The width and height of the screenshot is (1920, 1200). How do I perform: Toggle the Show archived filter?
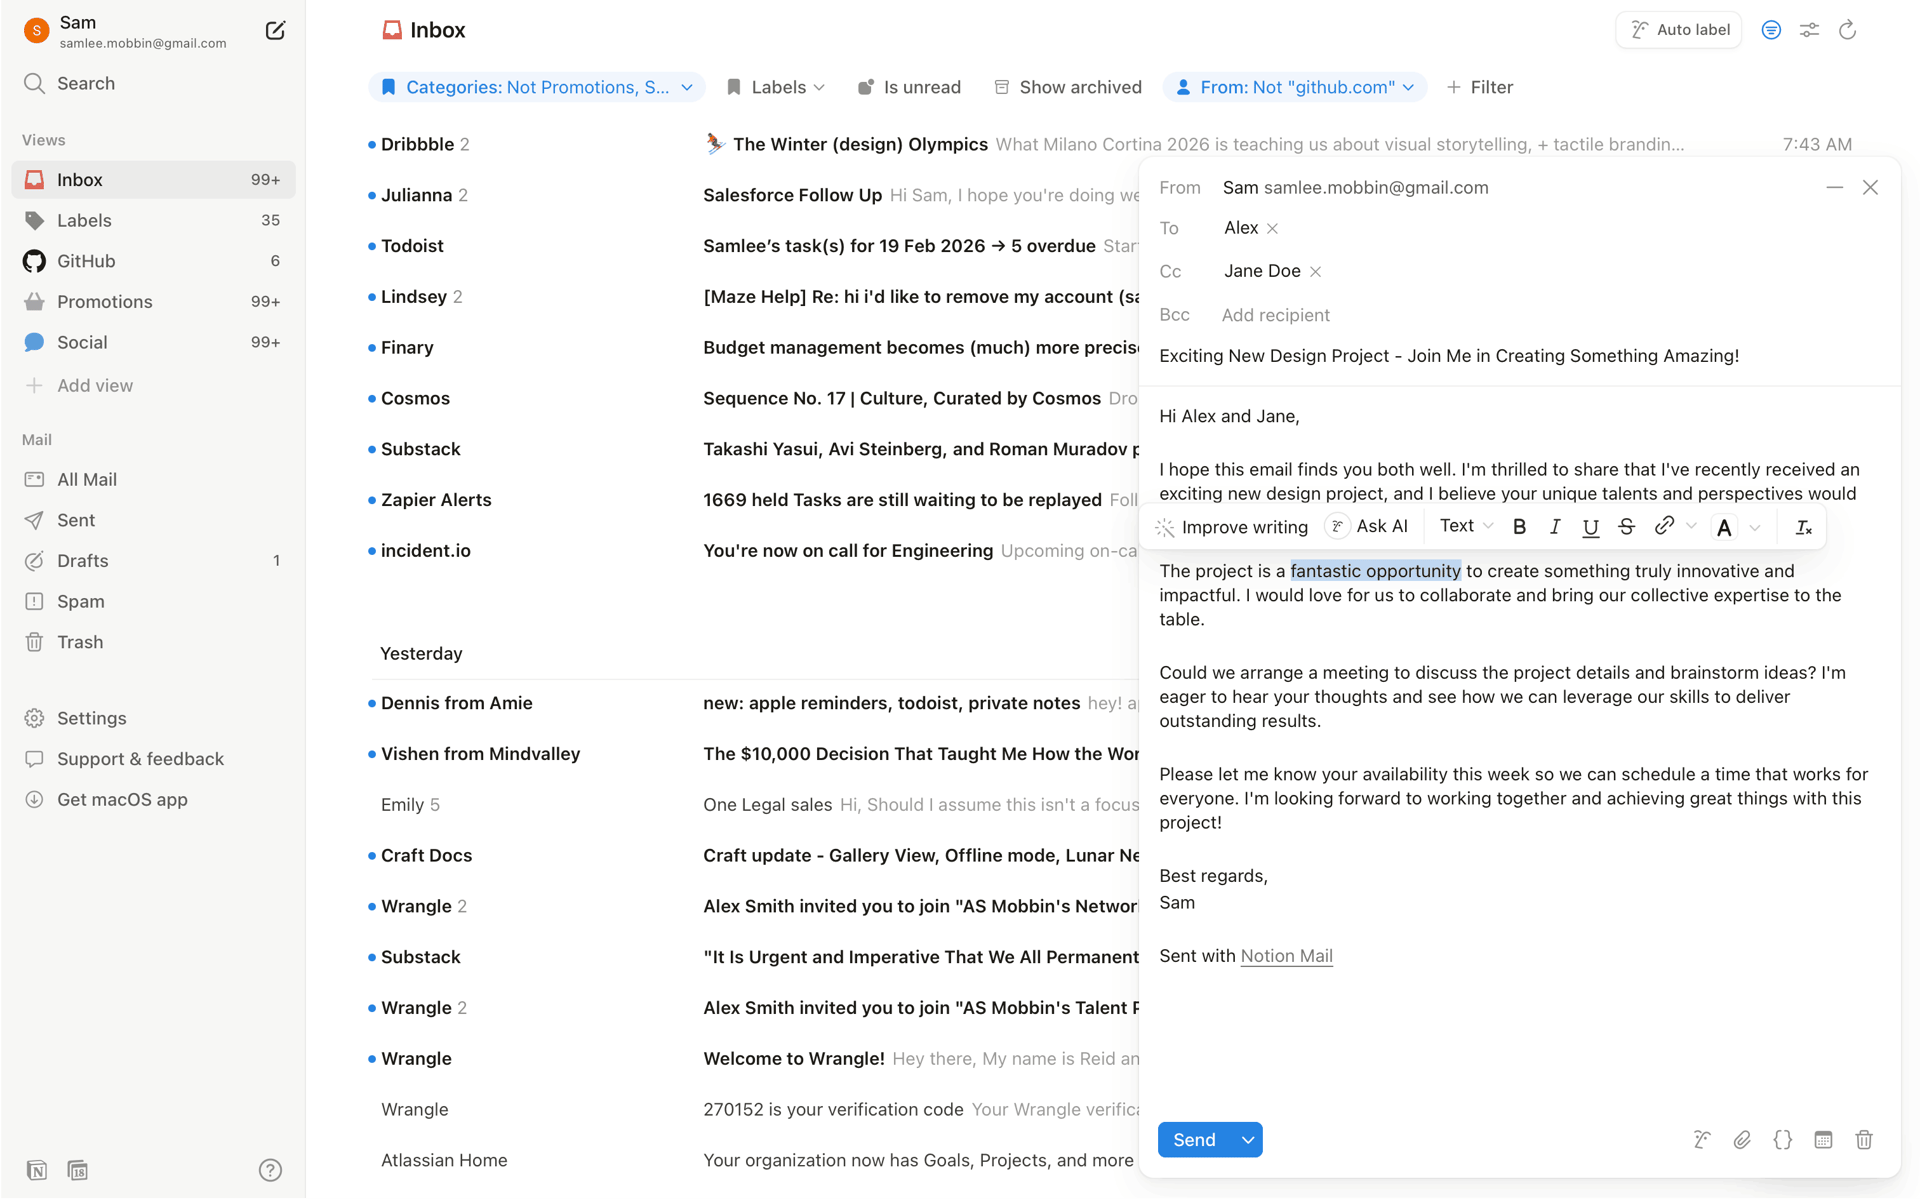click(1067, 87)
